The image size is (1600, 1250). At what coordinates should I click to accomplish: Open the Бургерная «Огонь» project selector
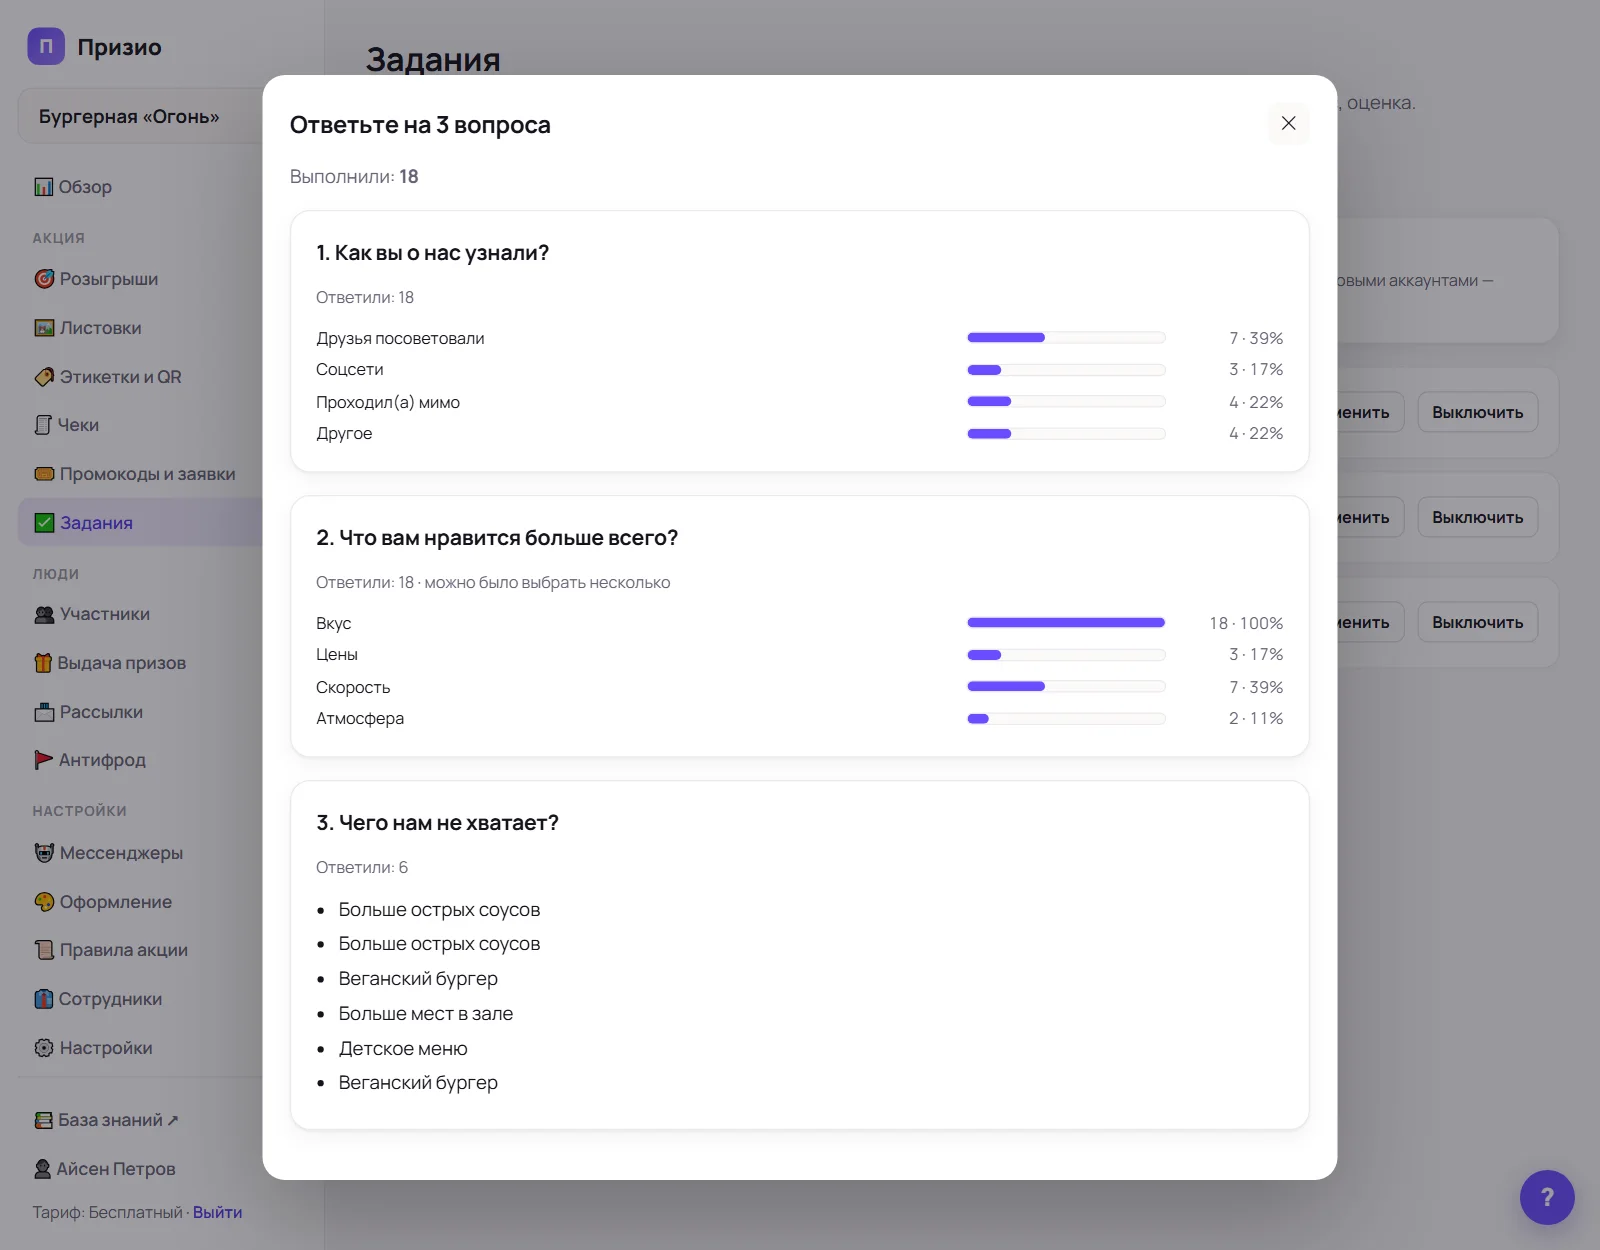click(x=140, y=116)
